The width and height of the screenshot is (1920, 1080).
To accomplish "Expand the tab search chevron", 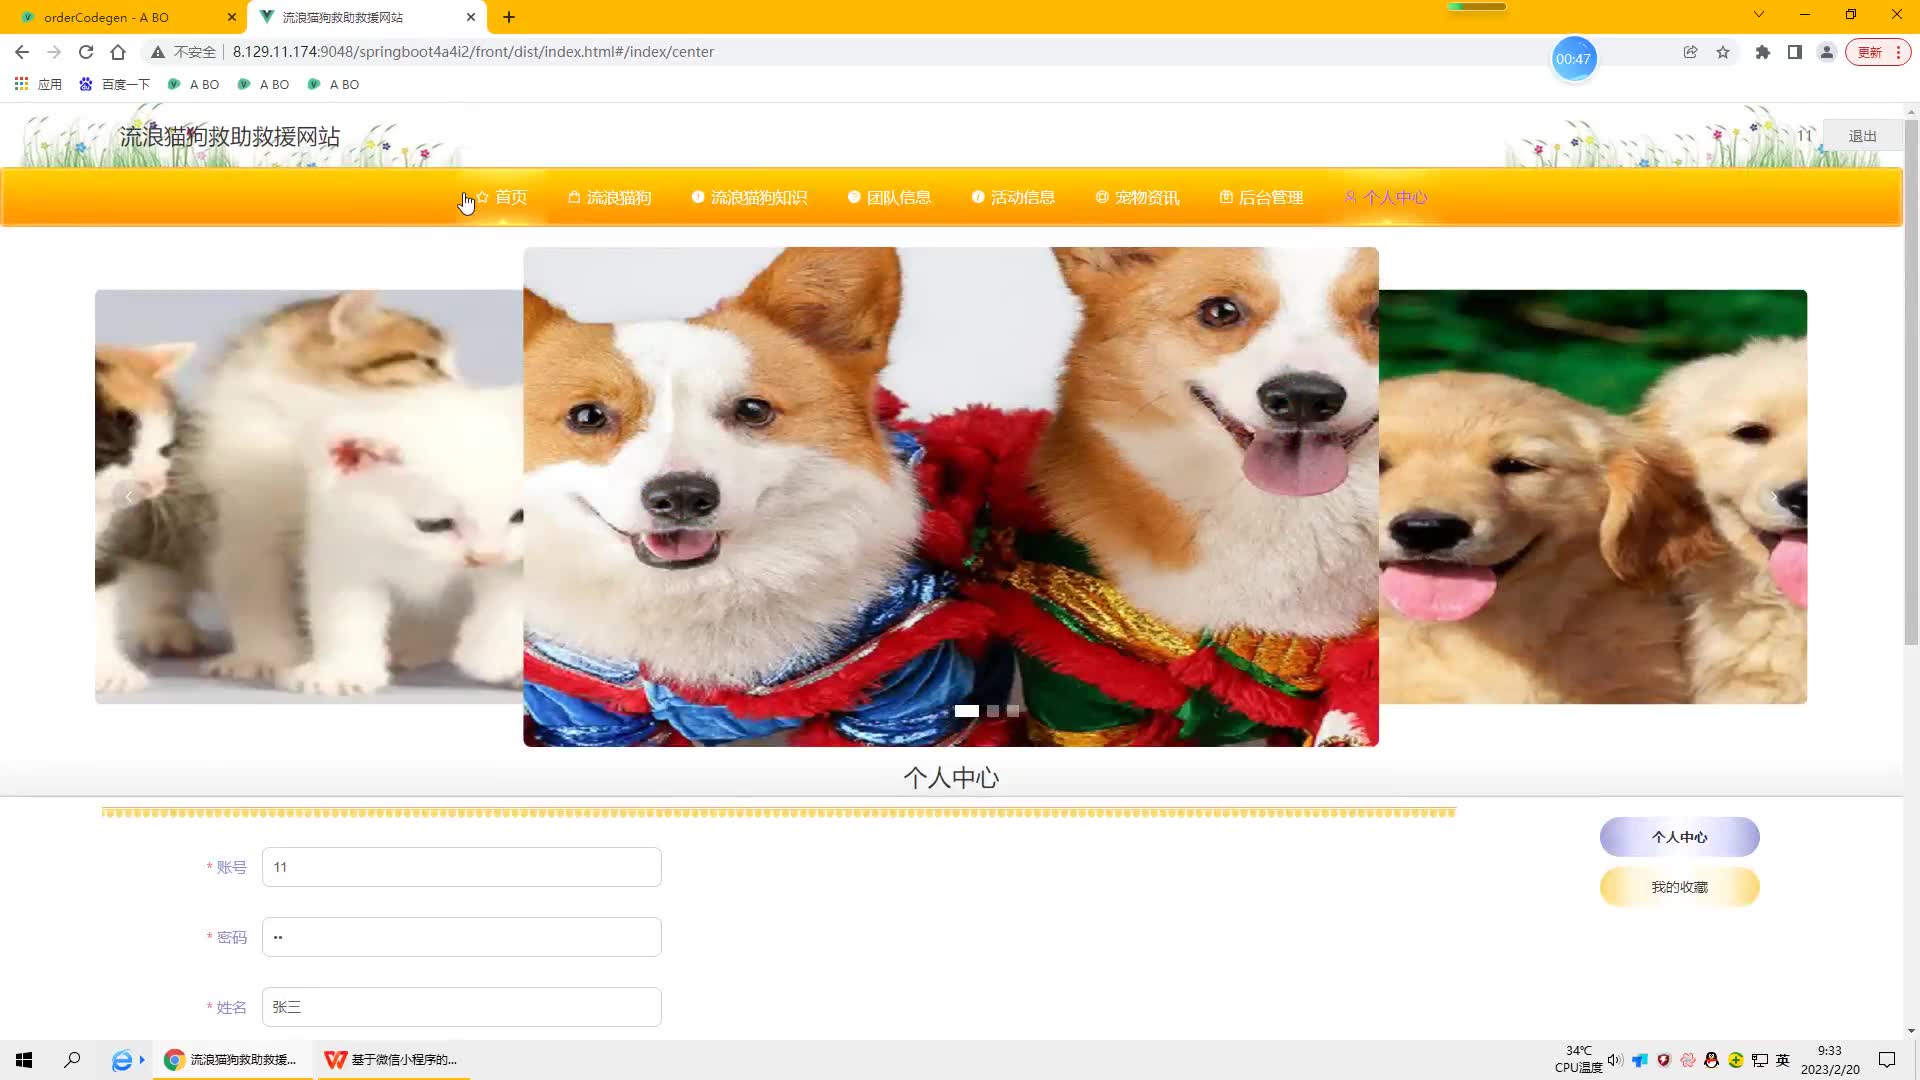I will [1758, 15].
